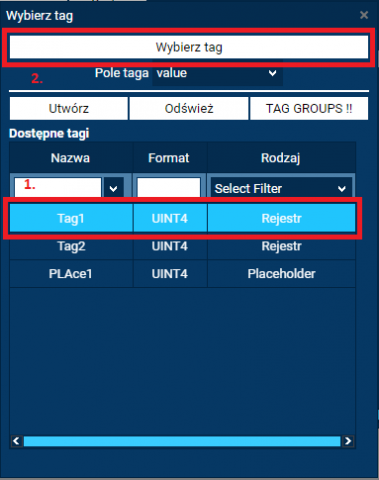The width and height of the screenshot is (379, 480).
Task: Close the Wybierz tag dialog
Action: point(364,15)
